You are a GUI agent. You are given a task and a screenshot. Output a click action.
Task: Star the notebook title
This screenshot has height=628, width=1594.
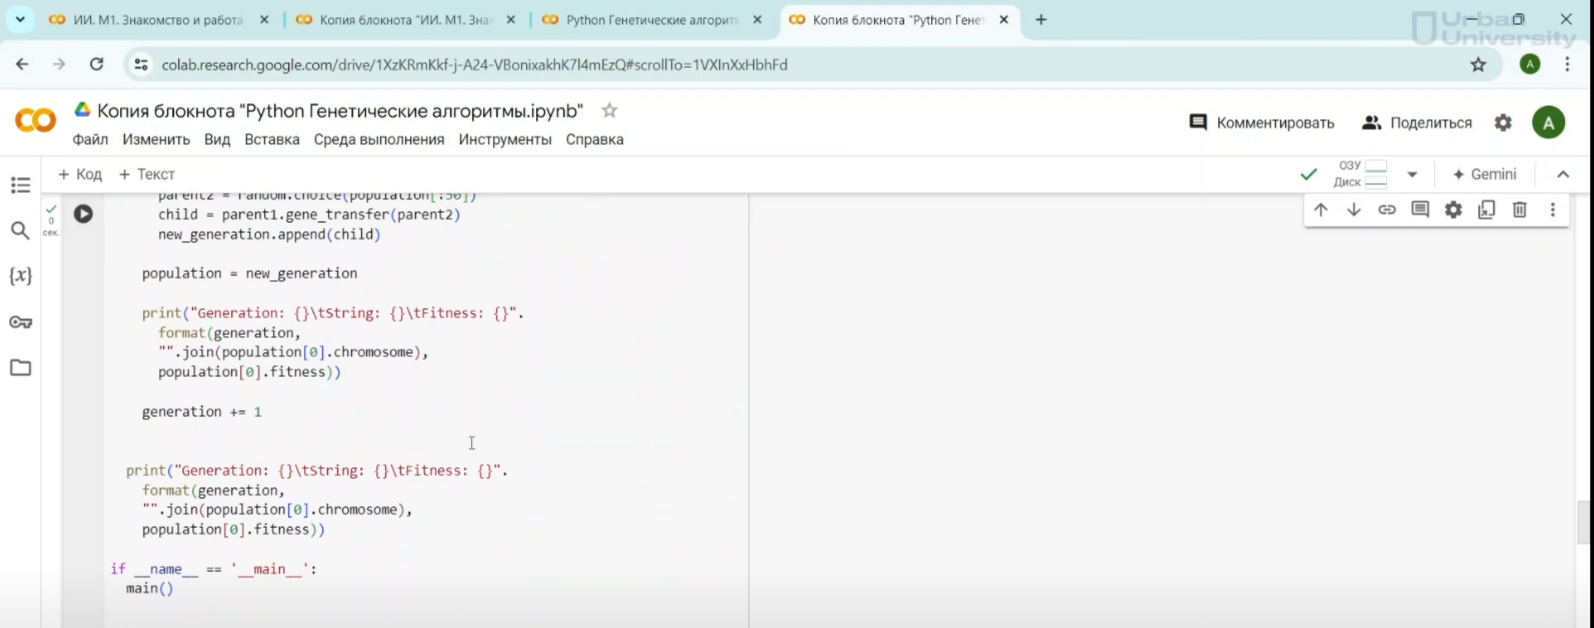pos(609,111)
